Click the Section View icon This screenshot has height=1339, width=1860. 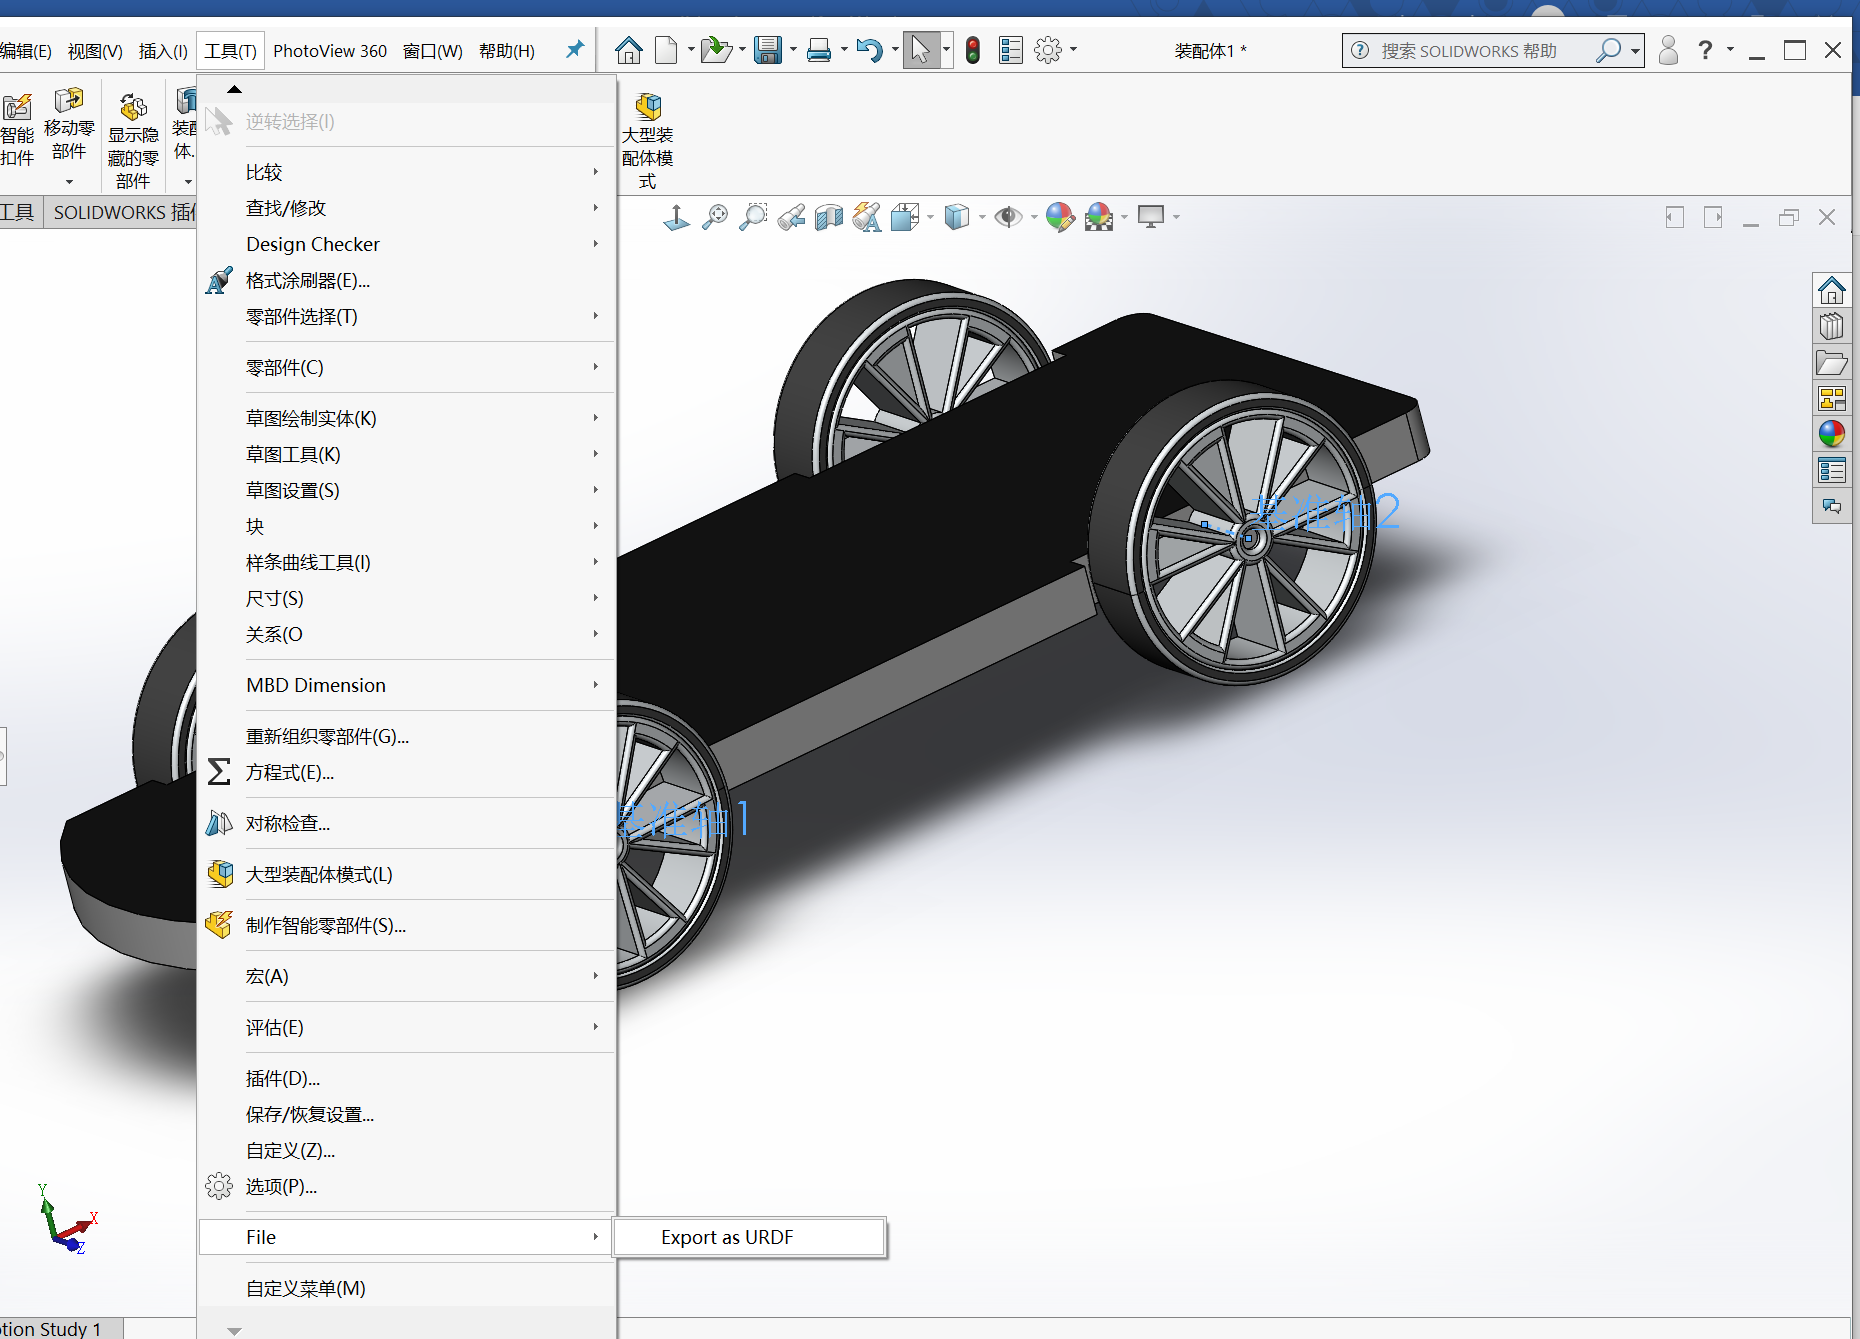tap(829, 217)
